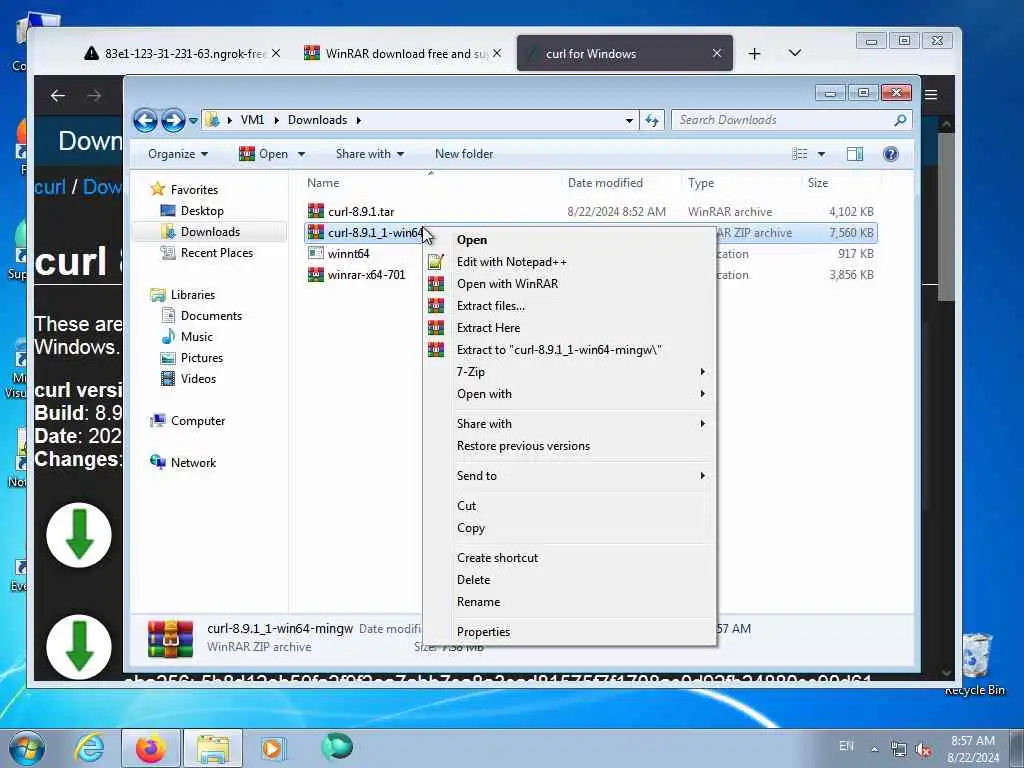This screenshot has height=768, width=1024.
Task: Expand the Share with toolbar dropdown
Action: (370, 154)
